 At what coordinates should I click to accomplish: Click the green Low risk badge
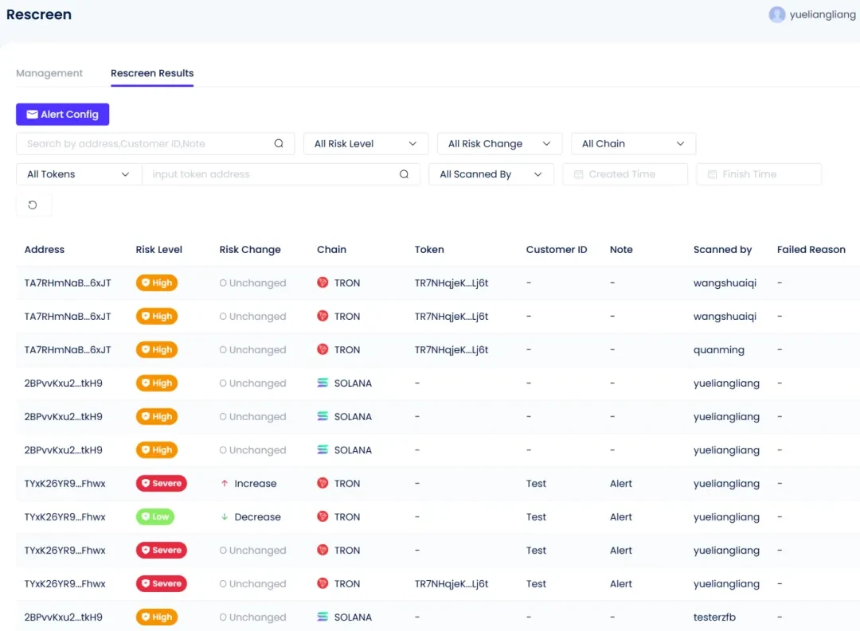(155, 517)
